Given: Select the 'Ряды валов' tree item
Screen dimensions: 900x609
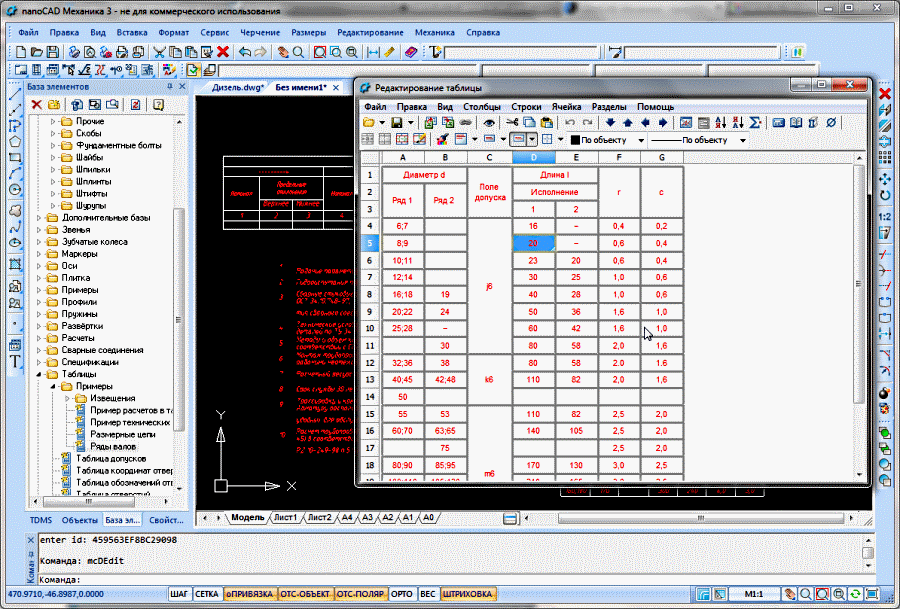Looking at the screenshot, I should (113, 446).
